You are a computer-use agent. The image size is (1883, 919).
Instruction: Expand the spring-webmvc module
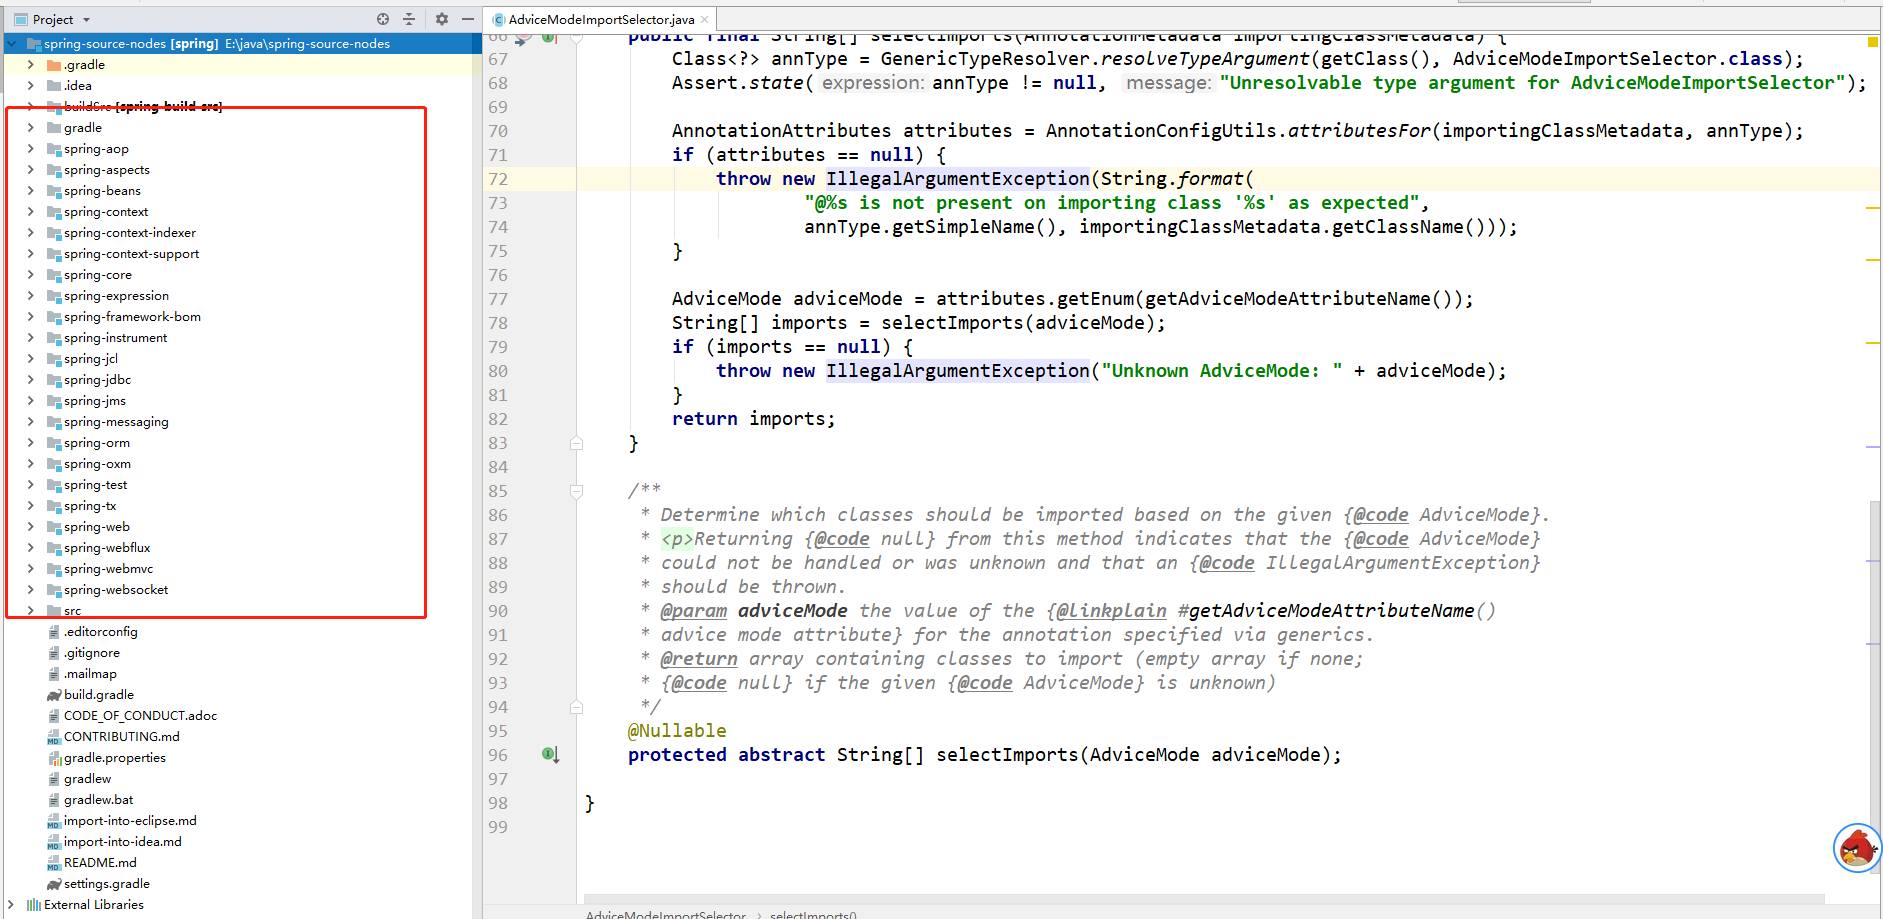31,569
